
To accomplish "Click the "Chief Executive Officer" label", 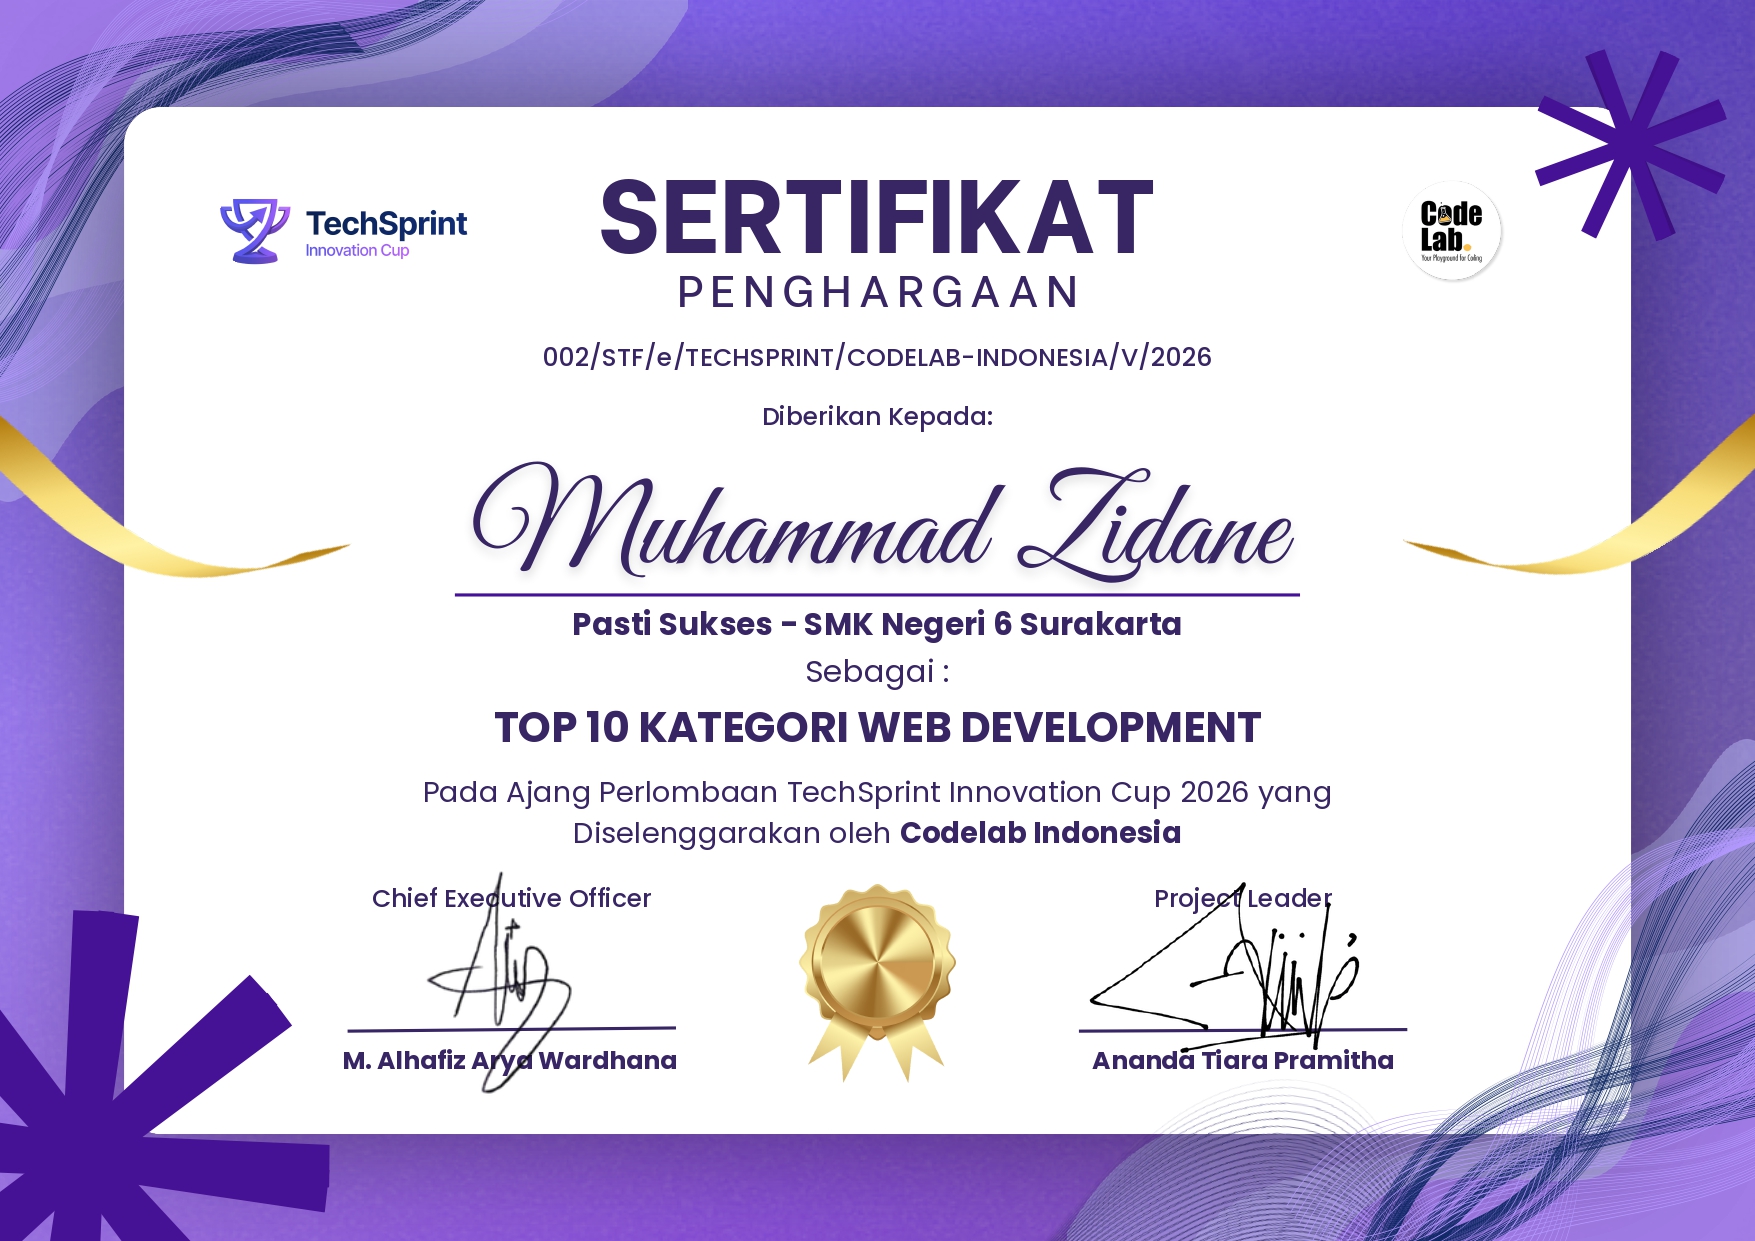I will tap(511, 898).
